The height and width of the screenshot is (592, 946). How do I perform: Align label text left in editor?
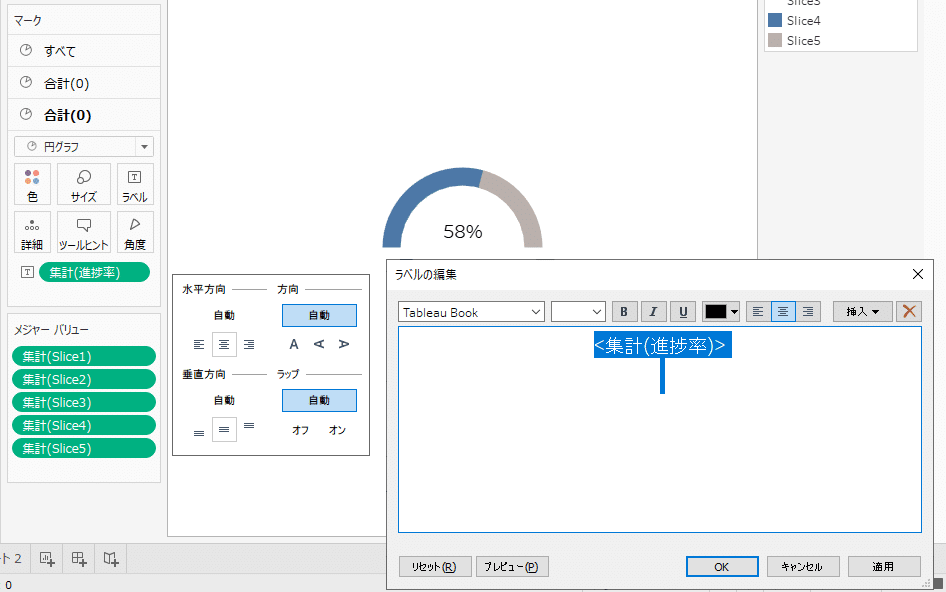tap(758, 311)
